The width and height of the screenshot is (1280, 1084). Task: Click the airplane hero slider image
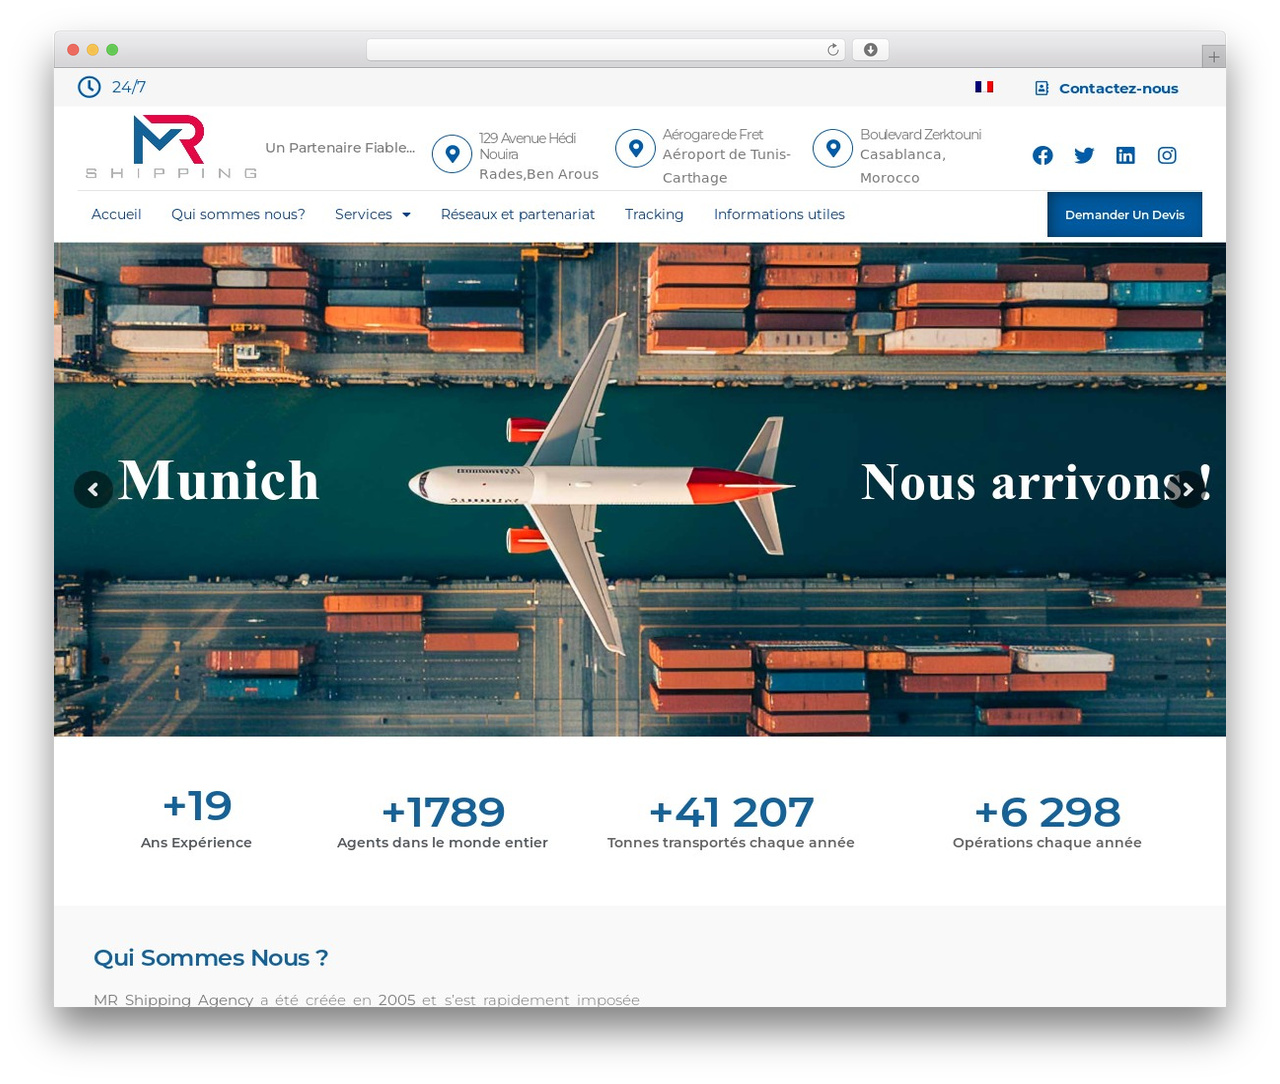coord(640,489)
